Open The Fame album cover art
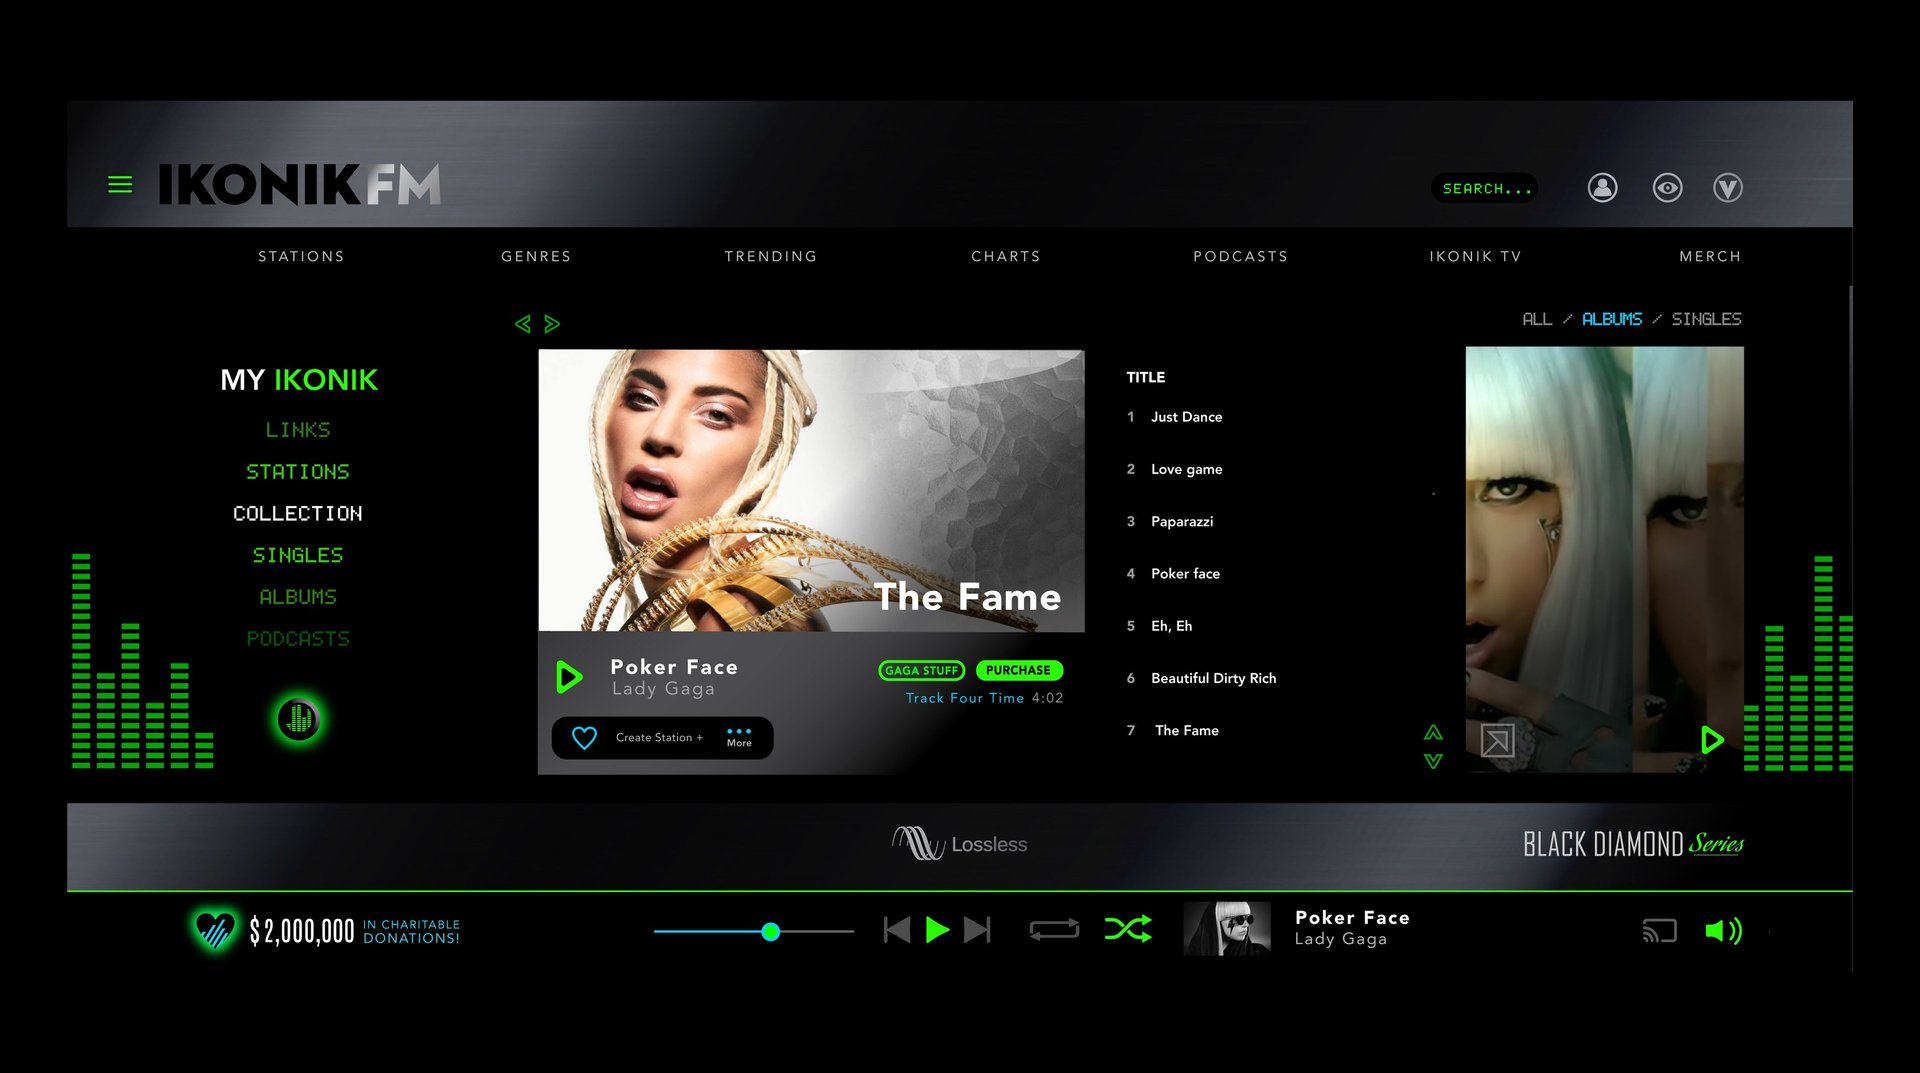 [x=811, y=490]
